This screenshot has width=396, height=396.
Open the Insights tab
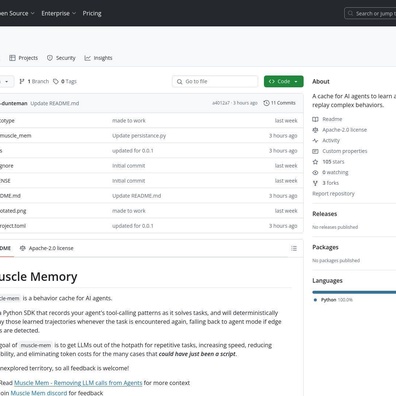pyautogui.click(x=98, y=58)
